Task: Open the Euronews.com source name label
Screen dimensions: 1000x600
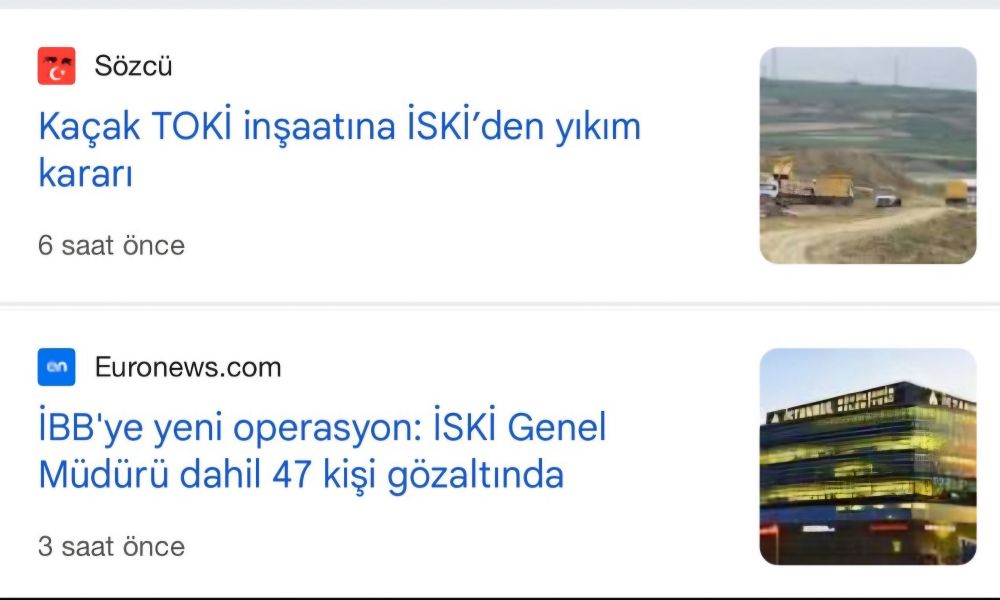Action: click(x=188, y=367)
